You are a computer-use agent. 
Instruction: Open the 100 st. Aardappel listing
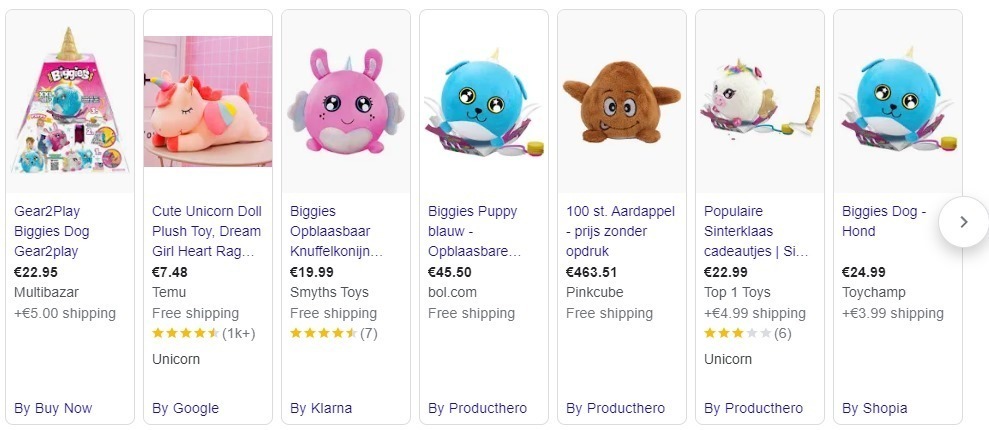pos(620,231)
